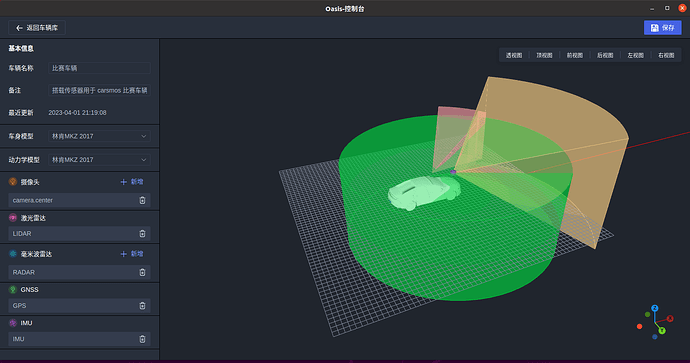
Task: Delete the camera.center sensor with trash icon
Action: click(x=142, y=200)
